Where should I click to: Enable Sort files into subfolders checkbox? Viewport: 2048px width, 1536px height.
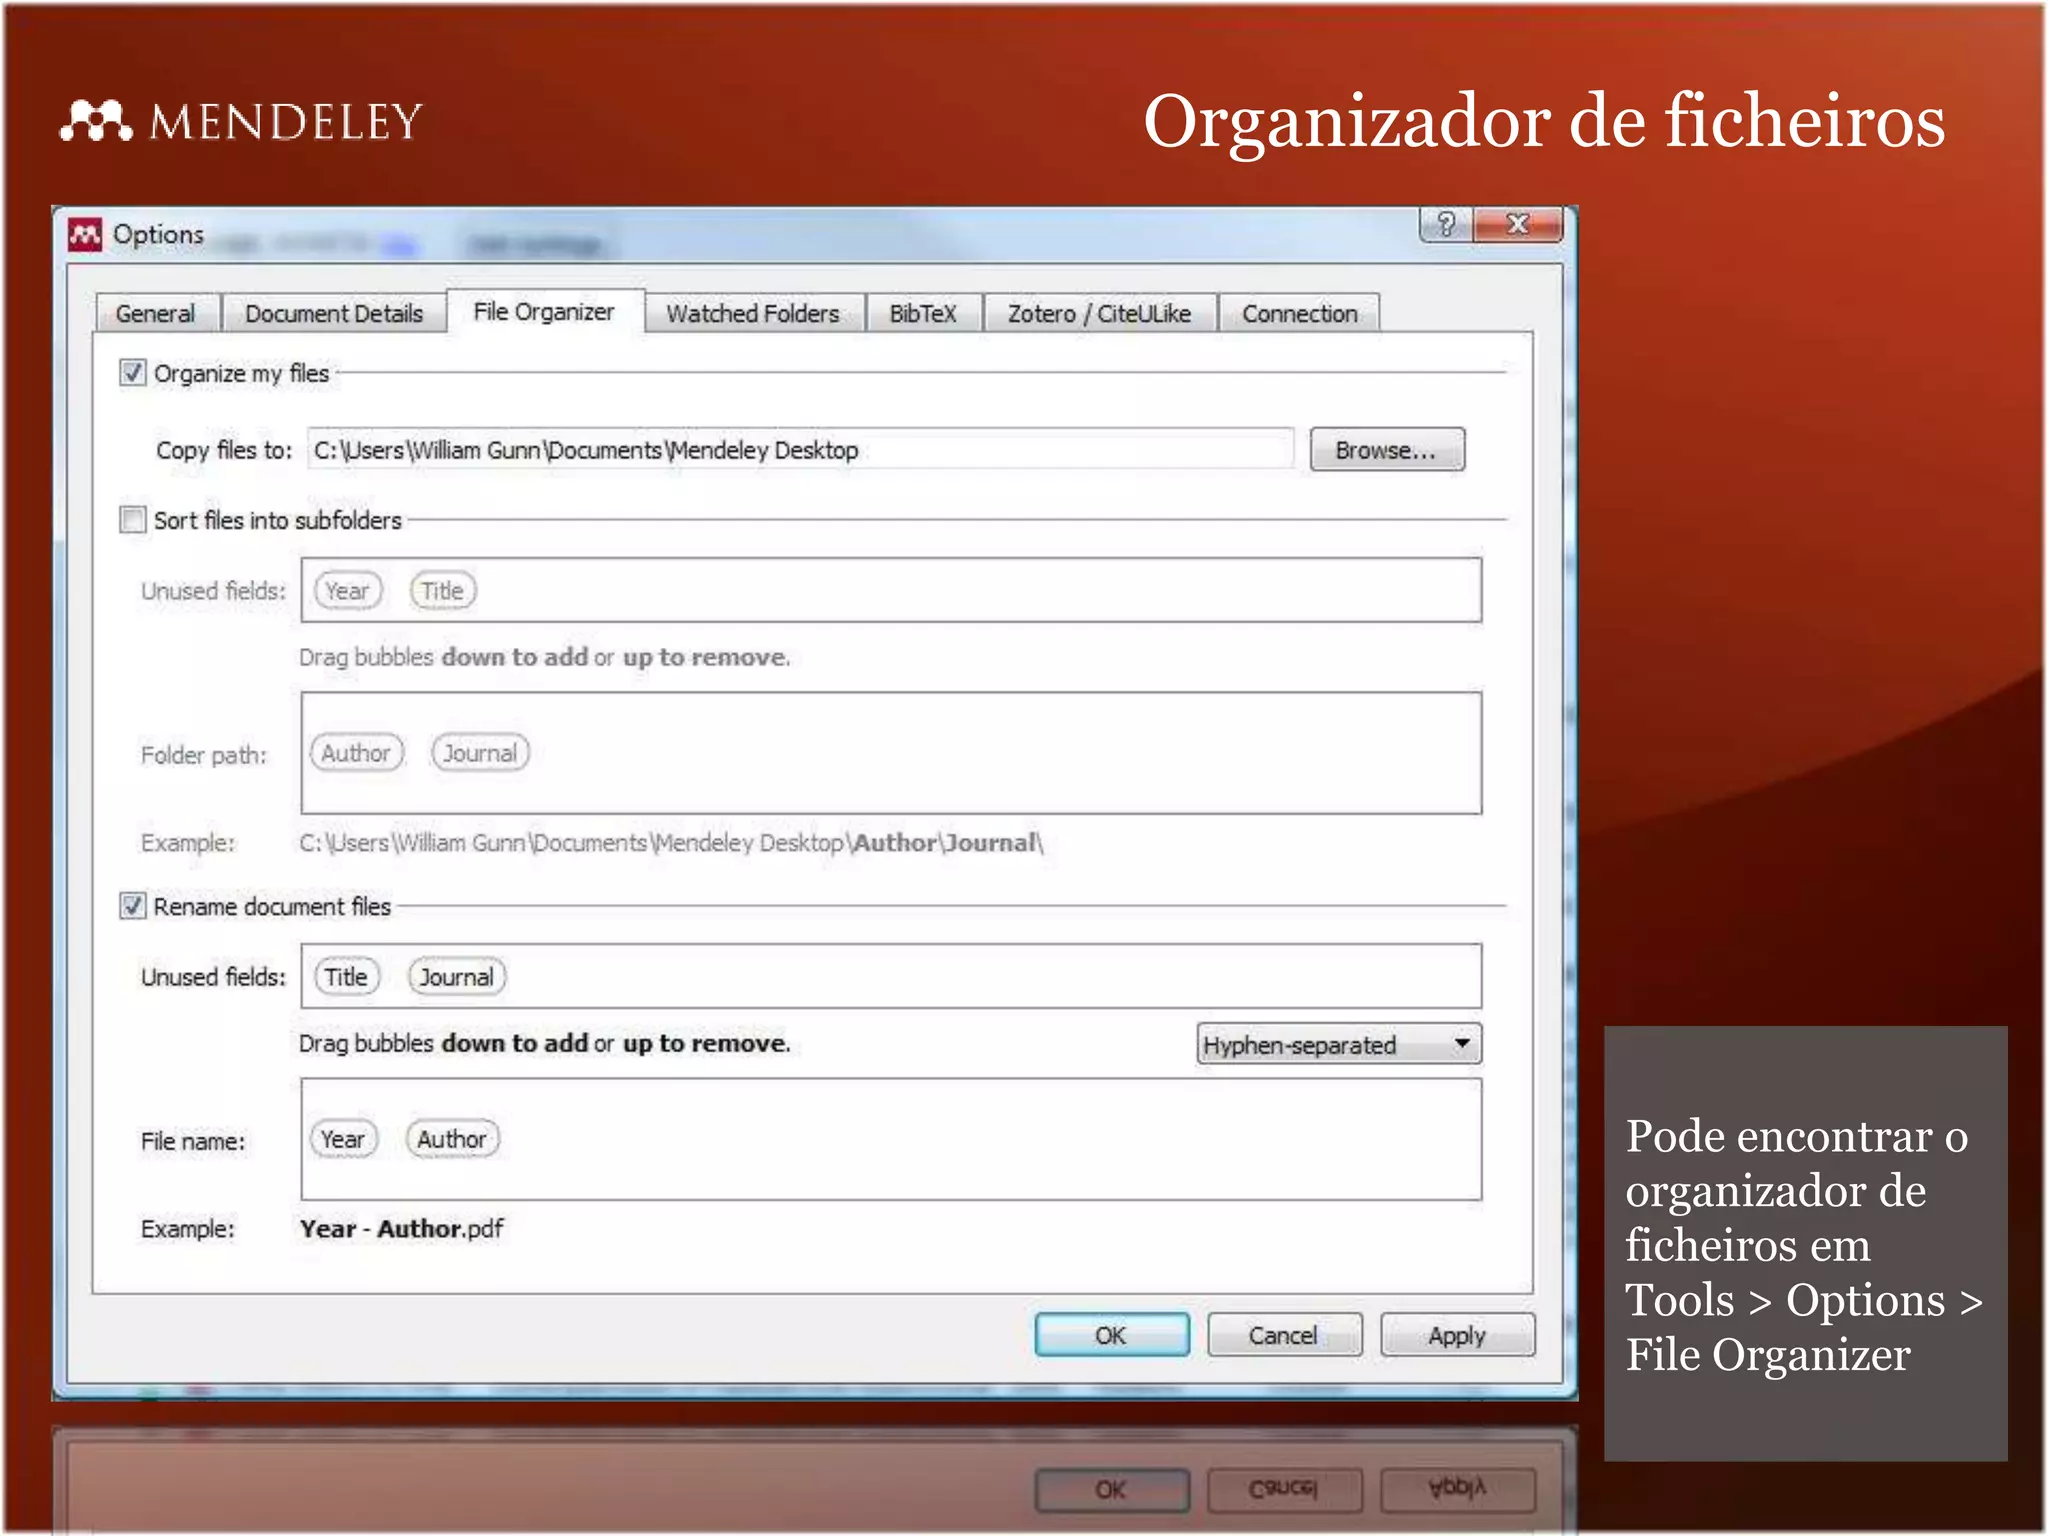[x=132, y=520]
